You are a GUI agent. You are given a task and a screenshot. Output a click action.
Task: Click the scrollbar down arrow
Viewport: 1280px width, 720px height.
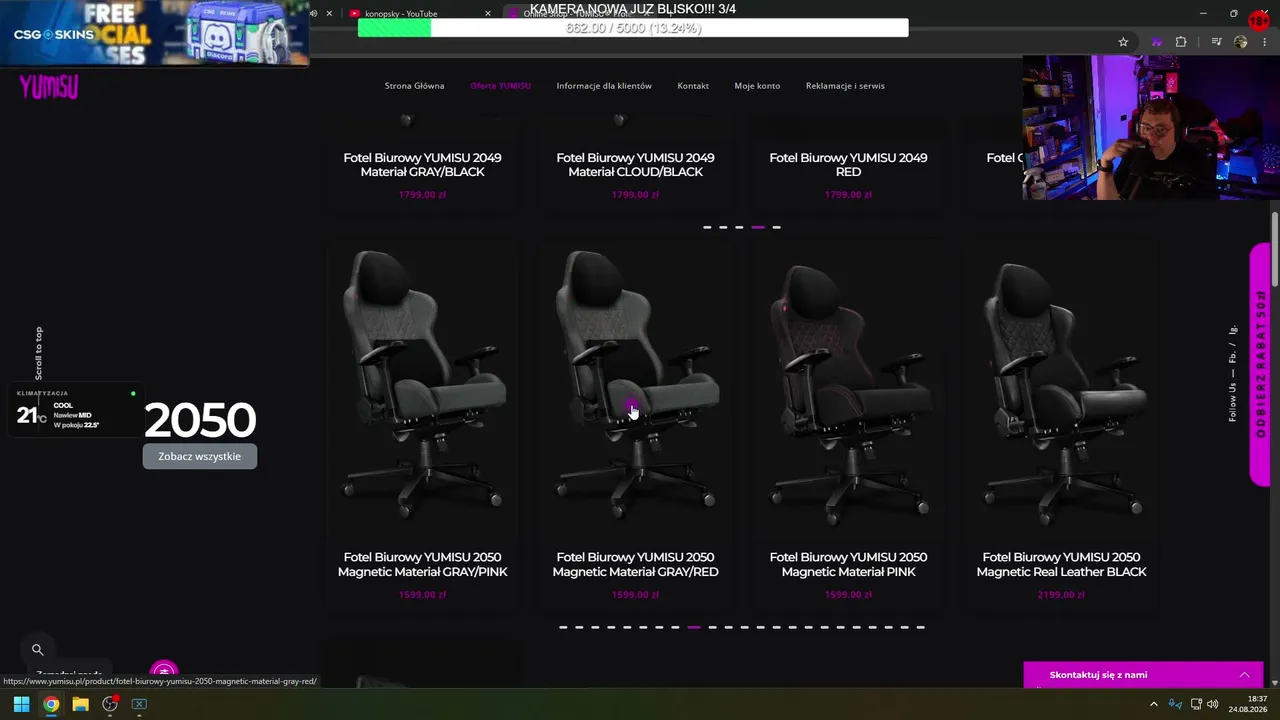pyautogui.click(x=1275, y=682)
